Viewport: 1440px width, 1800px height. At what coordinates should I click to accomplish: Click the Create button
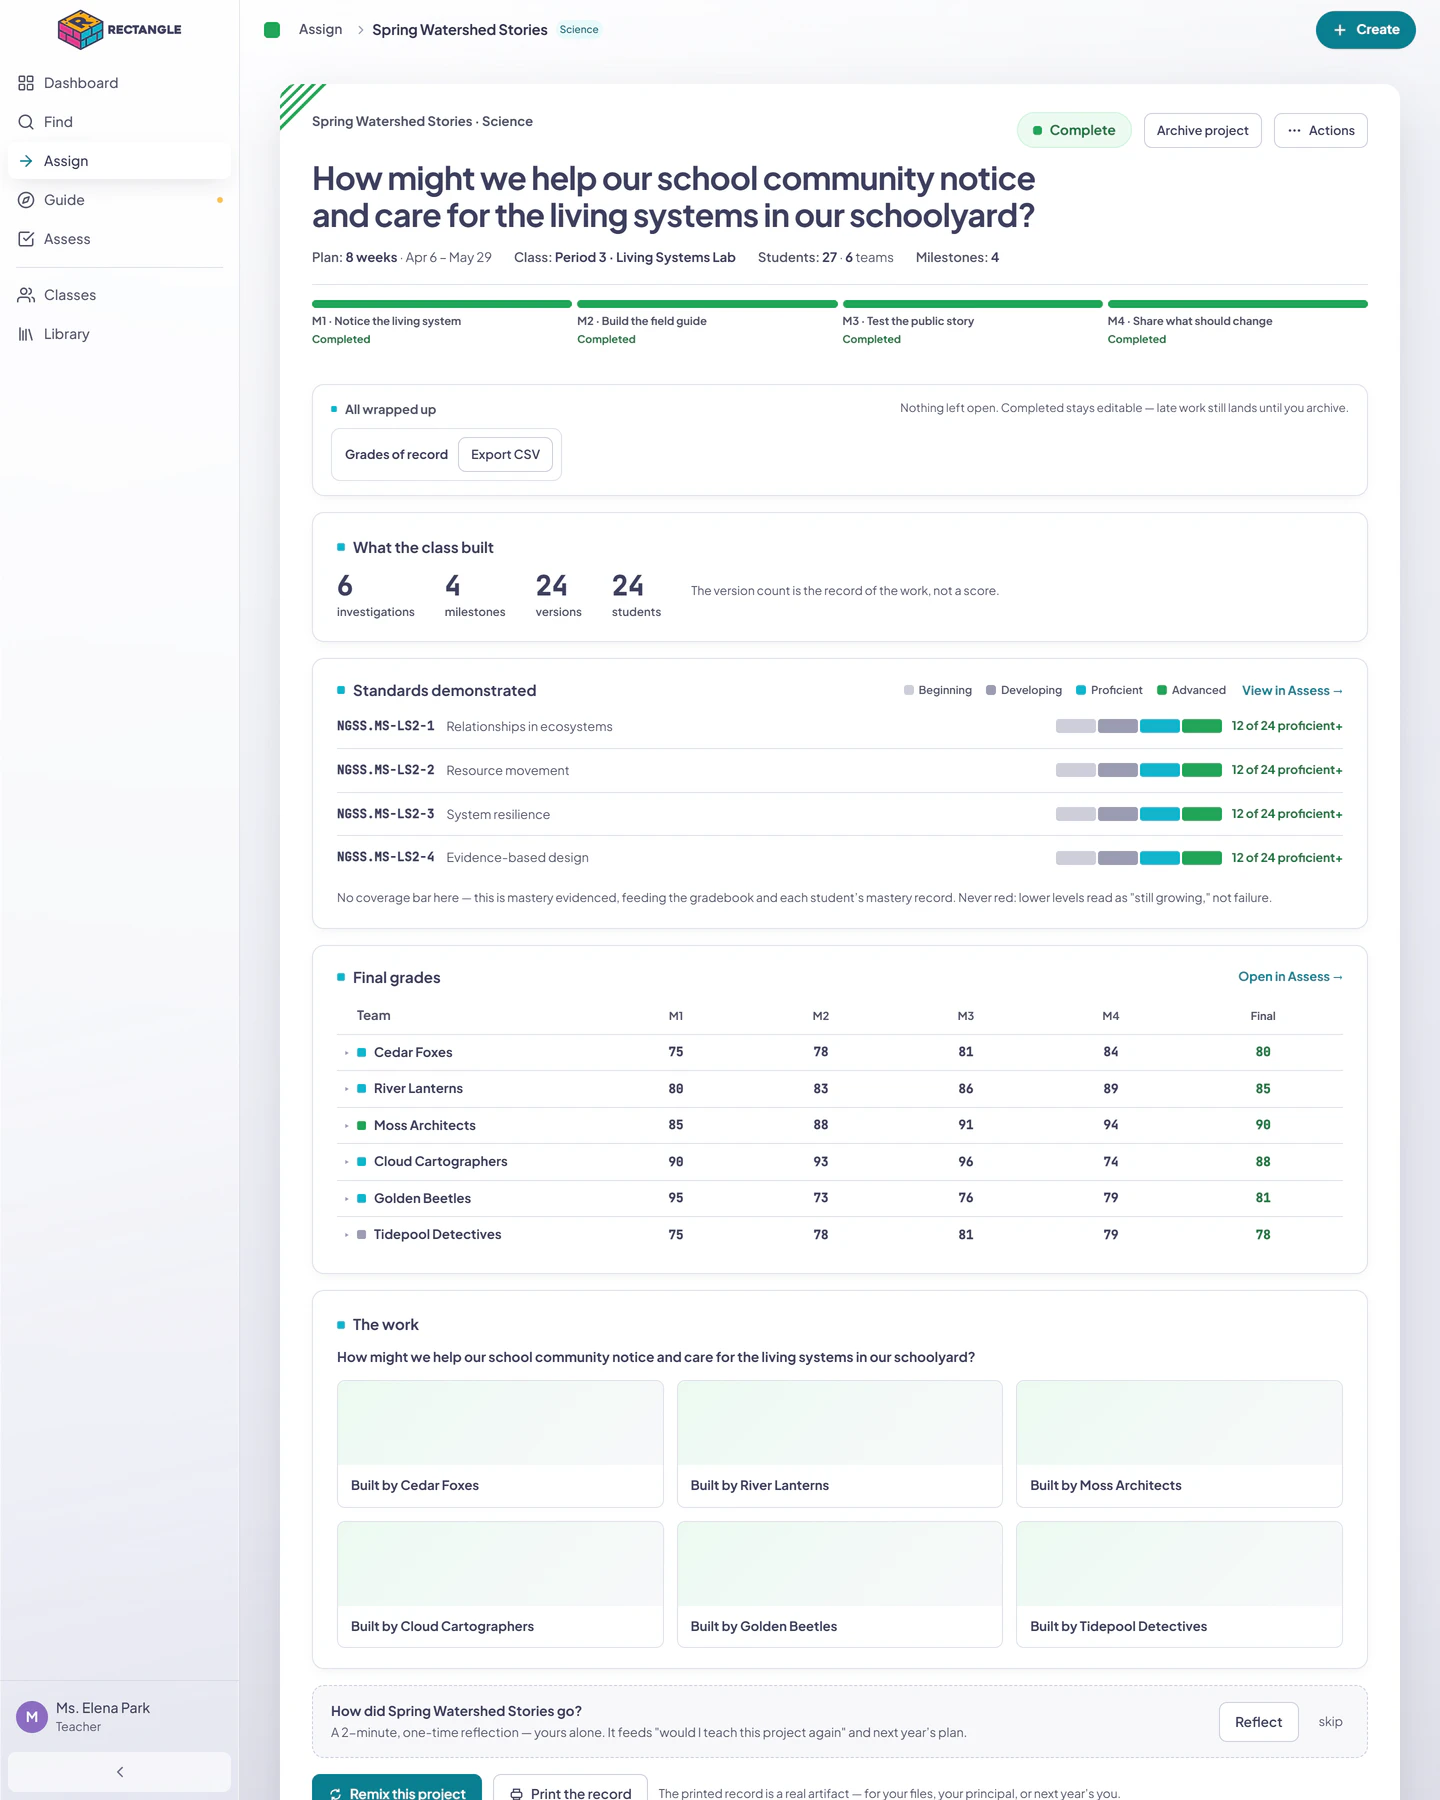[x=1365, y=30]
